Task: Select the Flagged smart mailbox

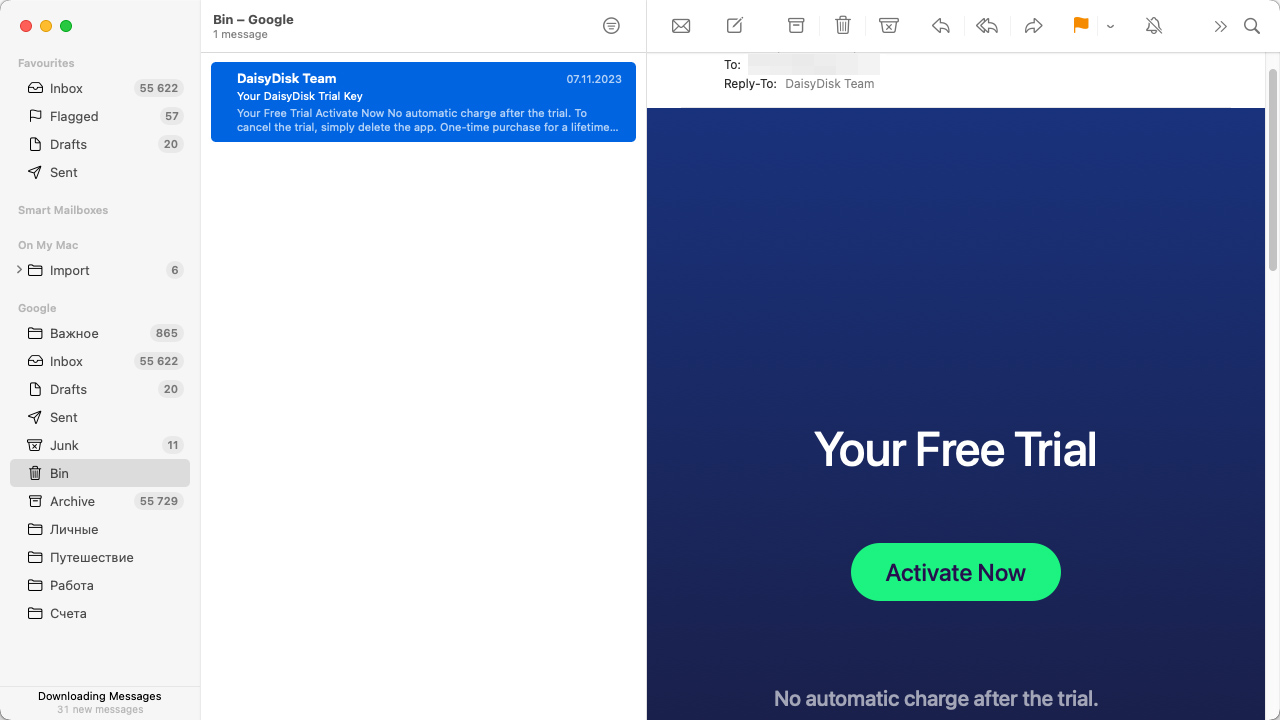Action: pos(74,116)
